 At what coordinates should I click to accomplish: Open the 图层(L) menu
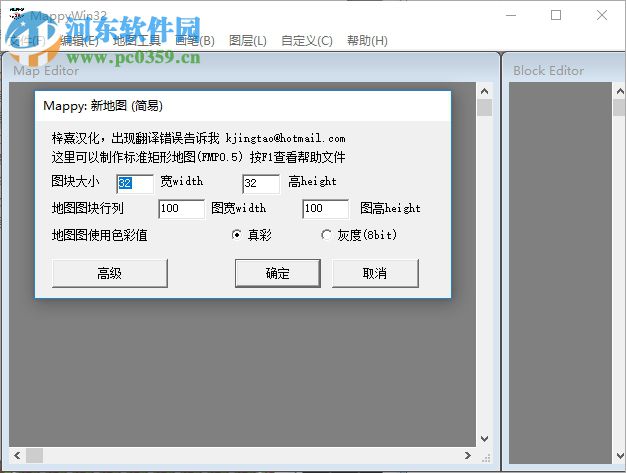[248, 41]
